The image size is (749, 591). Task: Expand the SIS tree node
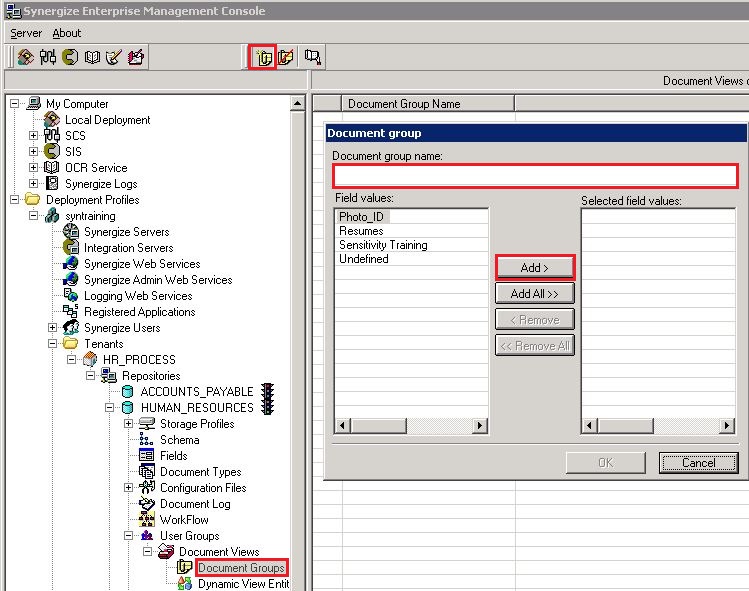tap(33, 151)
